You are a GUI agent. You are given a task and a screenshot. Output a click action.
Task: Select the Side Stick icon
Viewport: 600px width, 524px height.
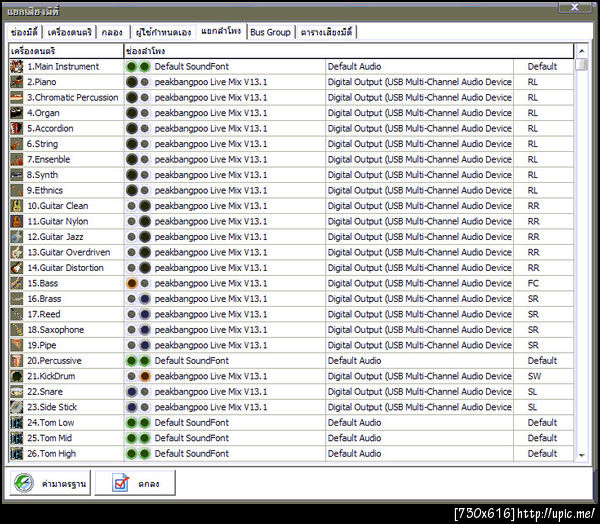click(16, 408)
